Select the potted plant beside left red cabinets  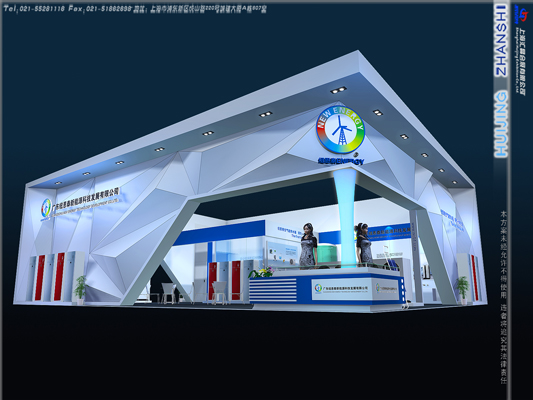pos(81,290)
